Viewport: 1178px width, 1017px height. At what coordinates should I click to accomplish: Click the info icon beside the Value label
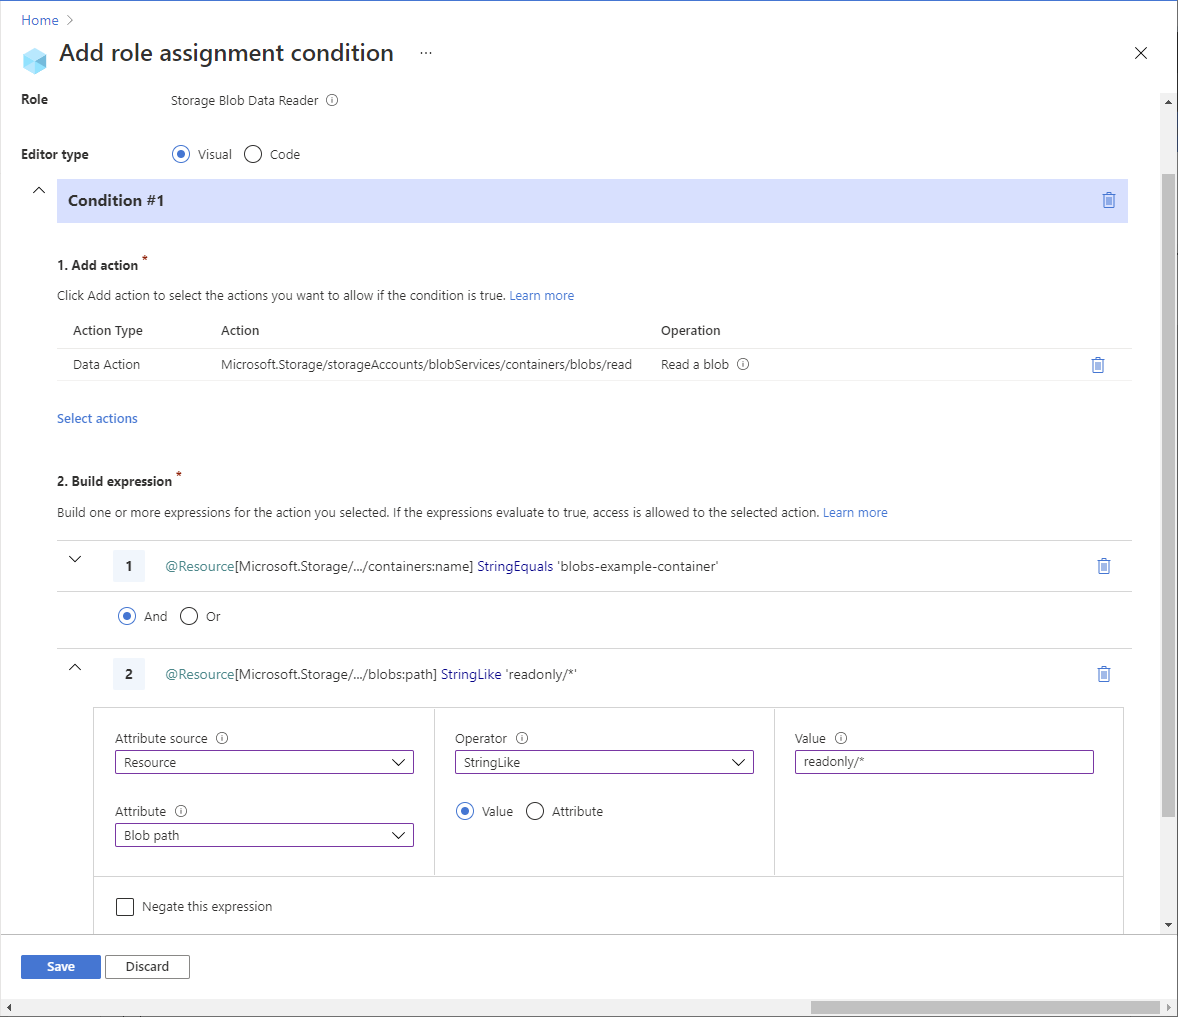(x=838, y=738)
